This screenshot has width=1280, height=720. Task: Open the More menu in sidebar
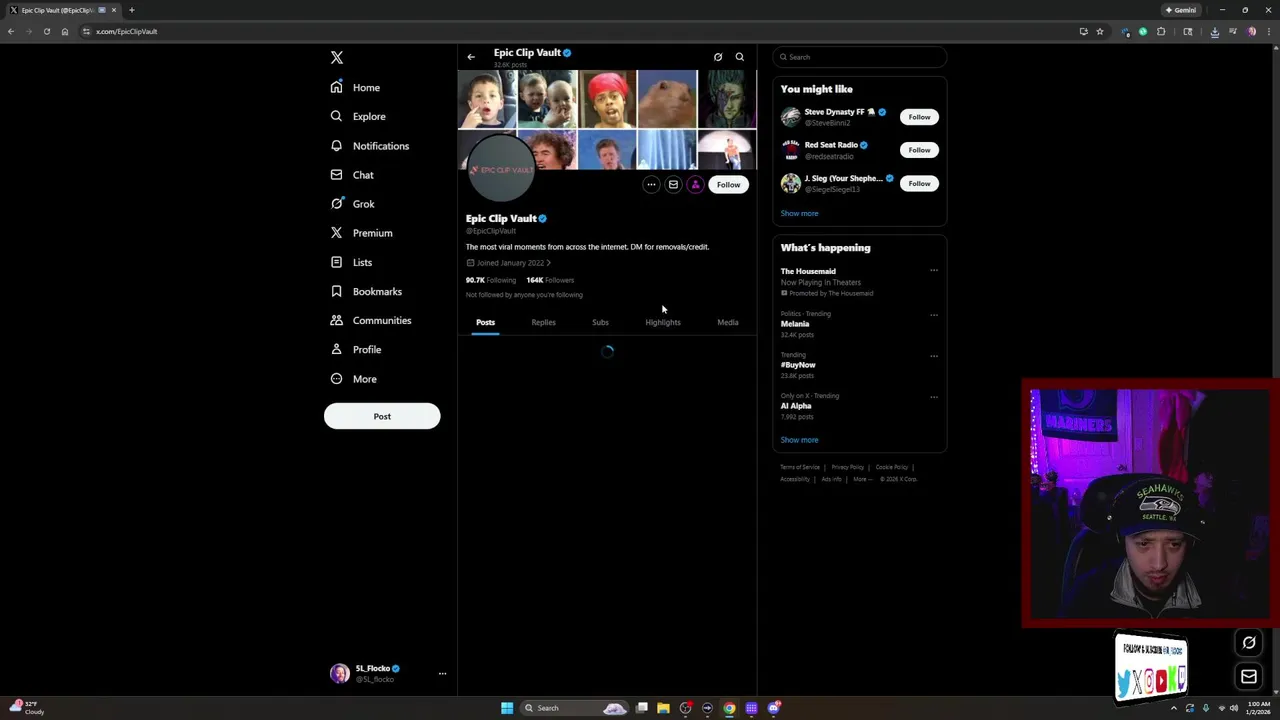(353, 379)
